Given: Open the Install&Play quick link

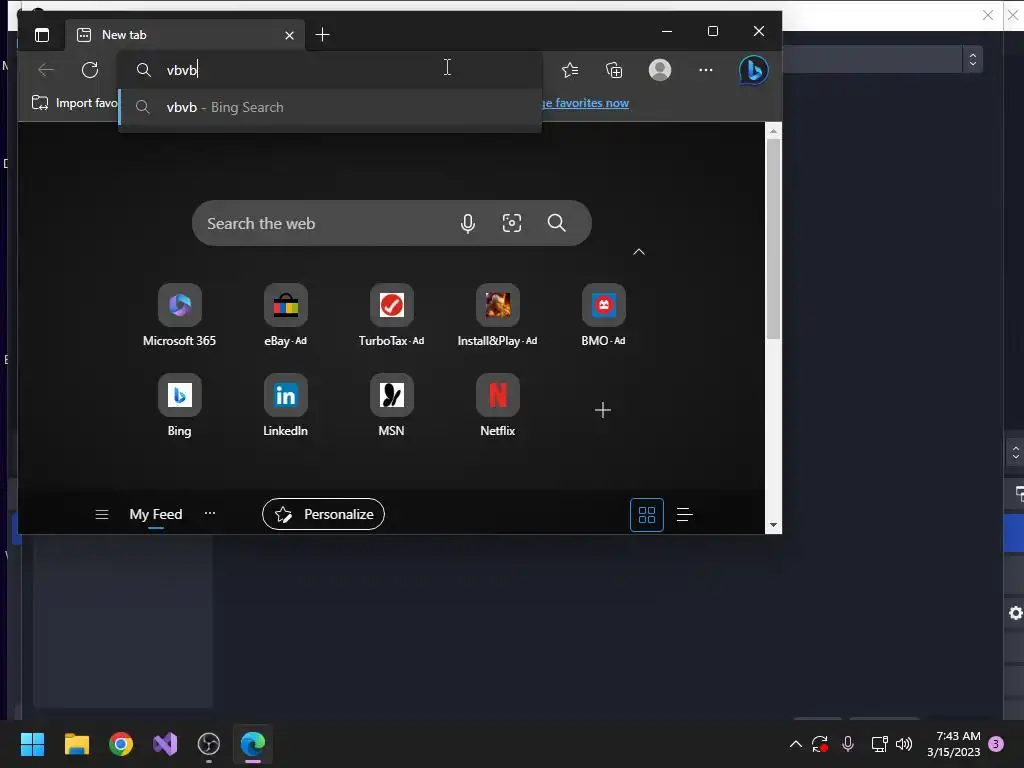Looking at the screenshot, I should (498, 315).
